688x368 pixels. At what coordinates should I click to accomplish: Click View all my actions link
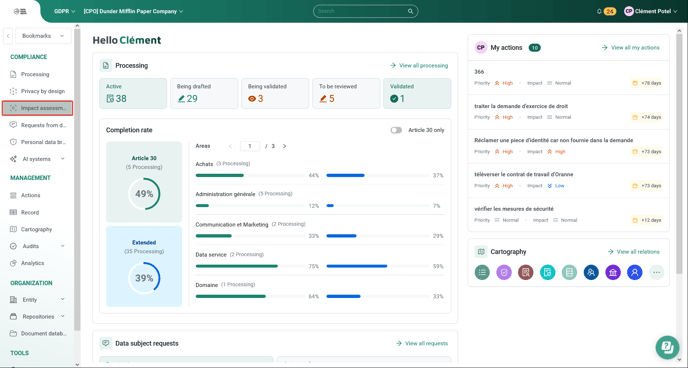pos(631,47)
